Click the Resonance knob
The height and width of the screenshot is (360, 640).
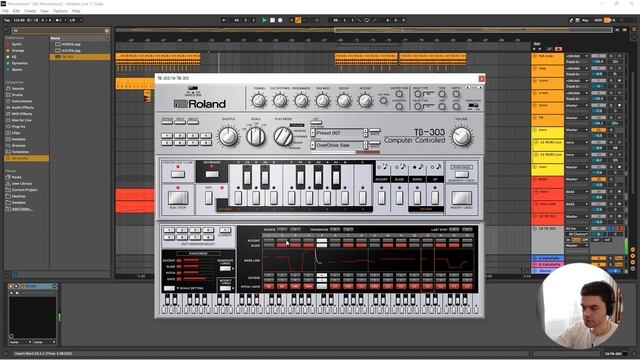[x=301, y=100]
